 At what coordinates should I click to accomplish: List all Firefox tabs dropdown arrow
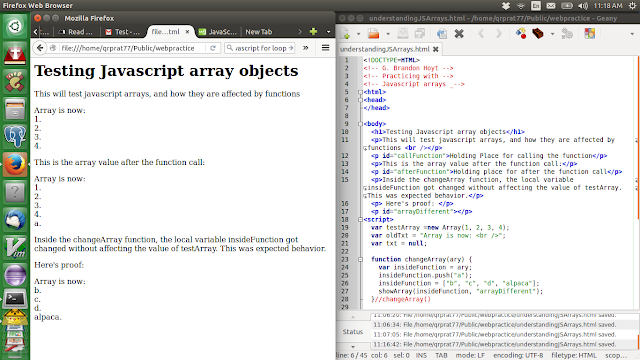pos(329,32)
